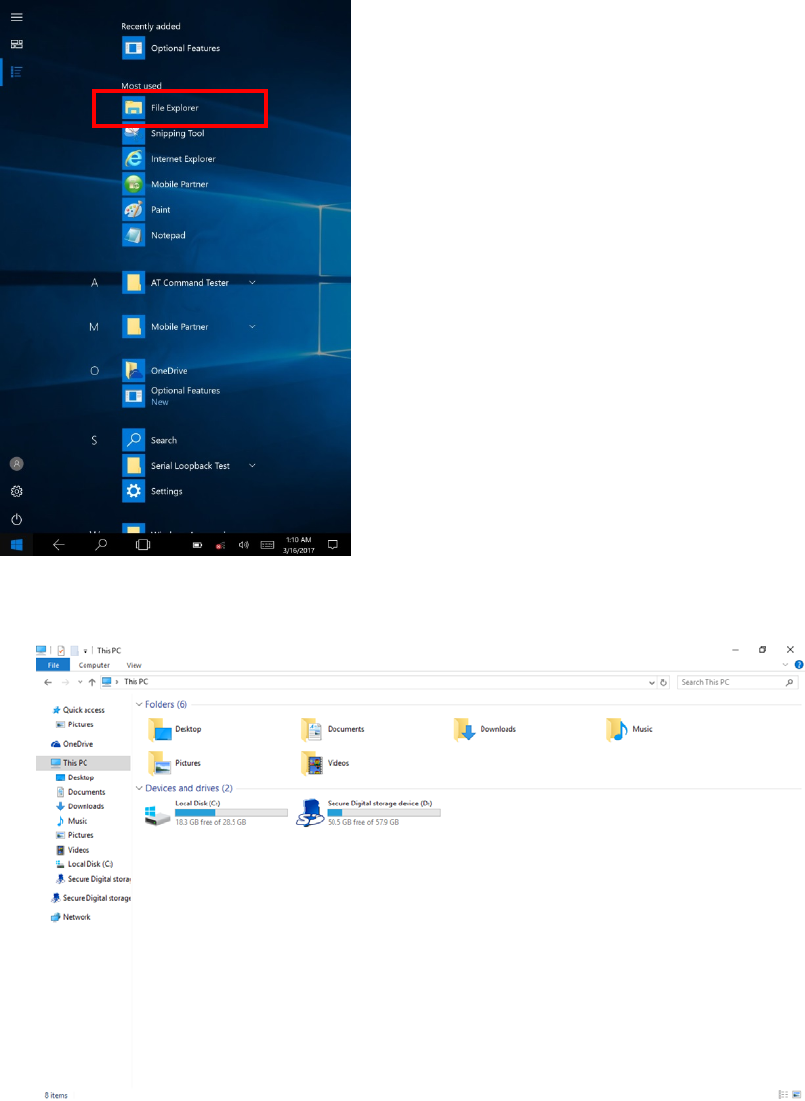Open Explorer Help question mark
Screen dimensions: 805x1101
[799, 664]
